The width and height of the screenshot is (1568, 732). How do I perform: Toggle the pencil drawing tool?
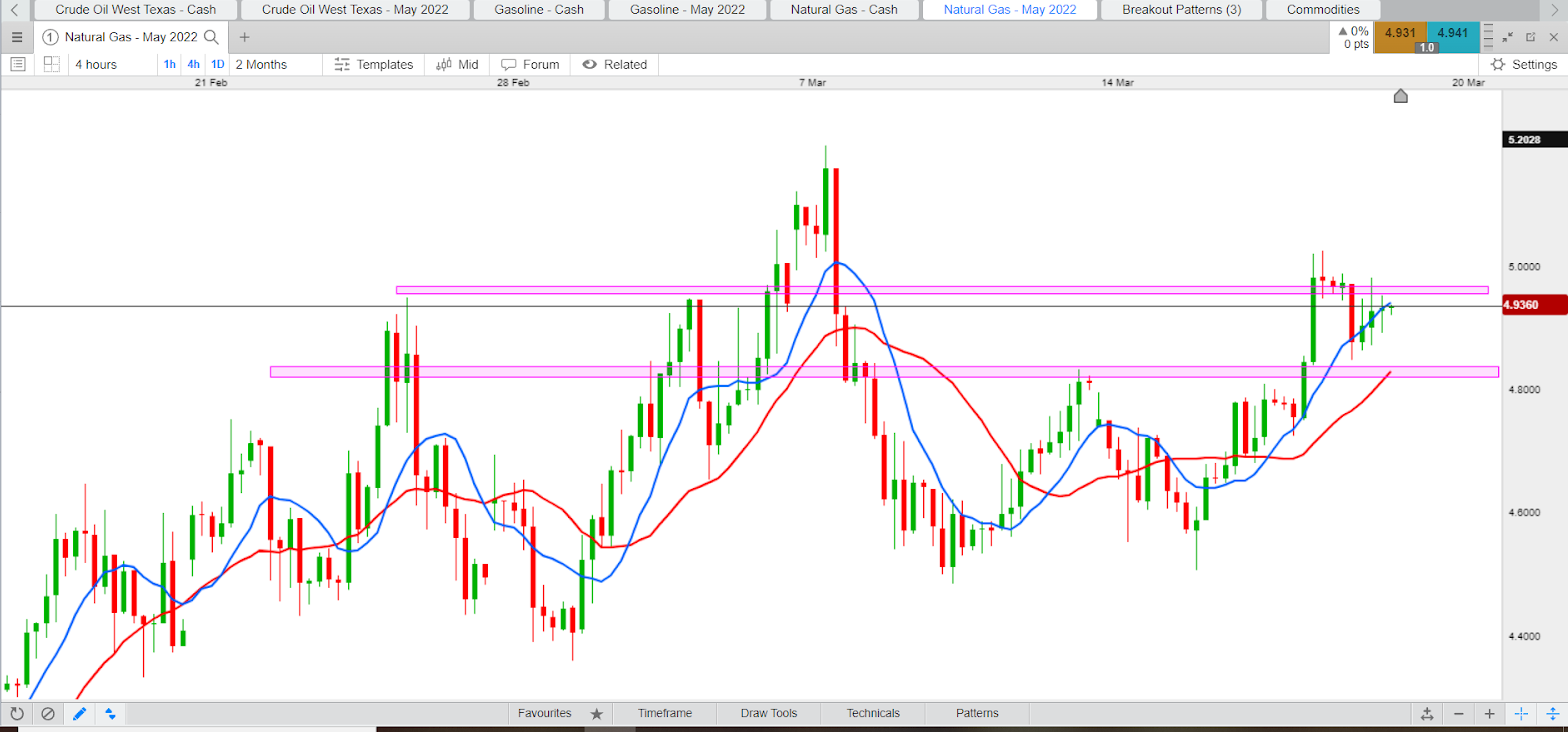point(79,714)
